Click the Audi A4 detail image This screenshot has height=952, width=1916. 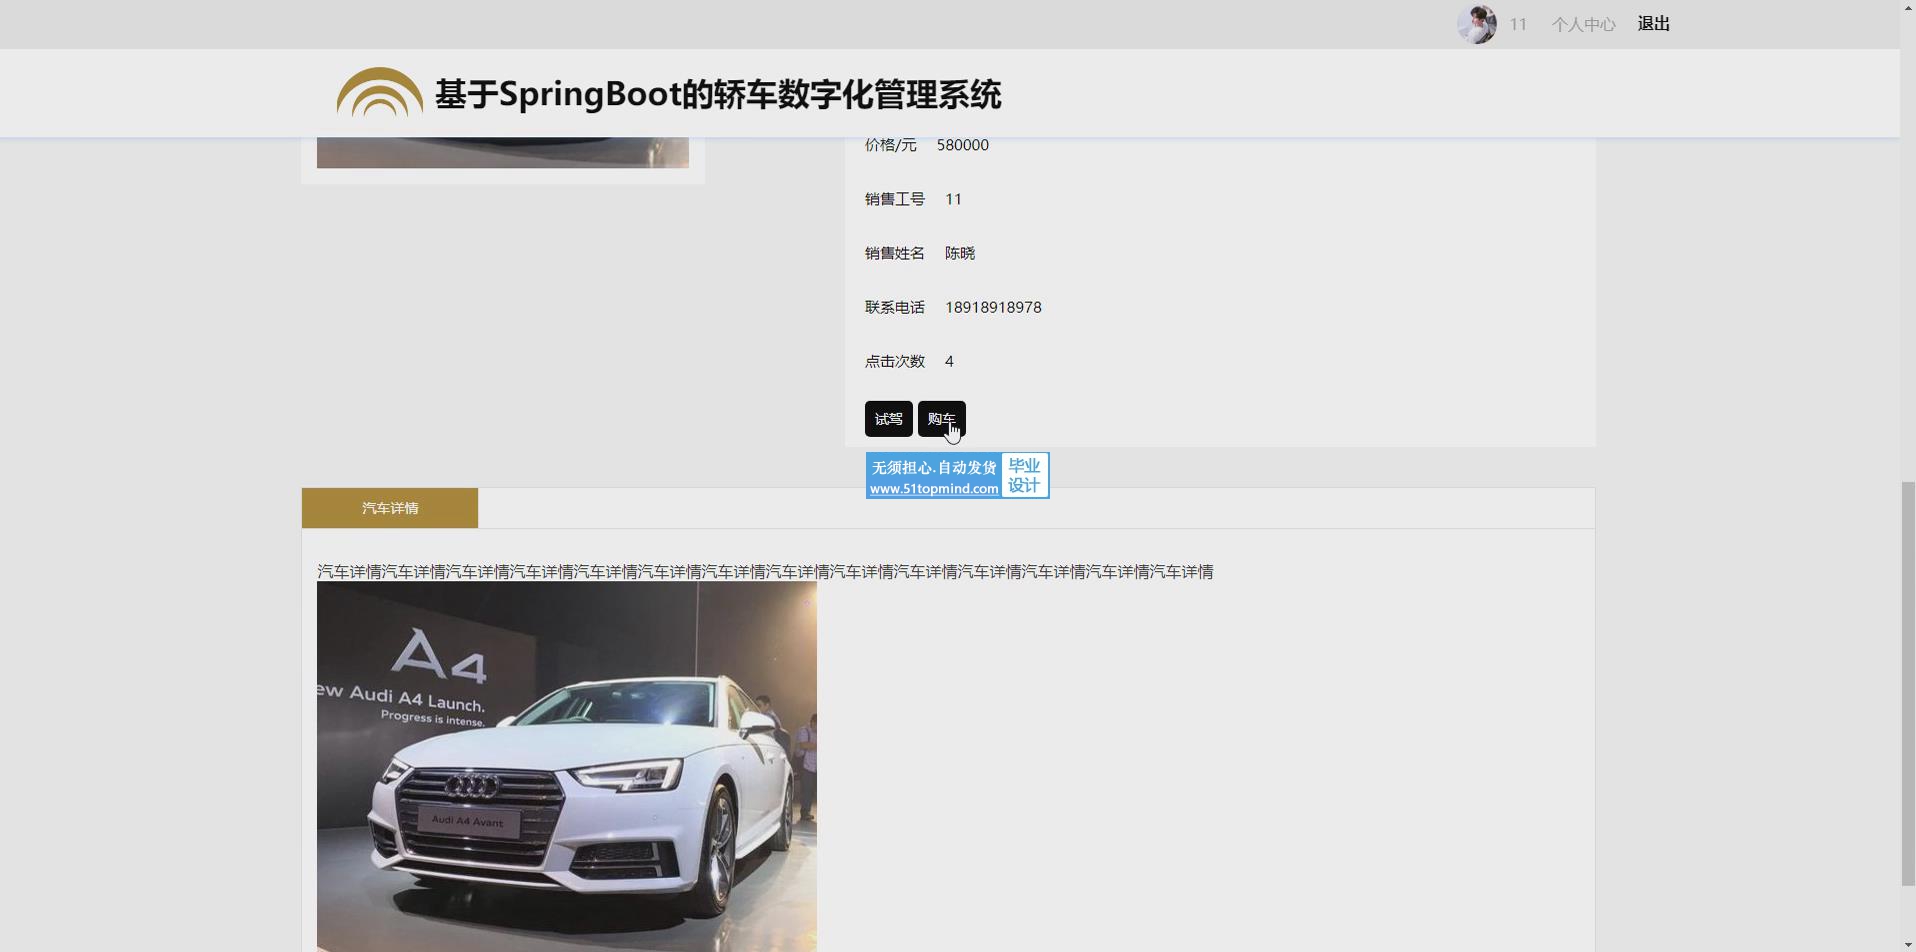point(567,767)
